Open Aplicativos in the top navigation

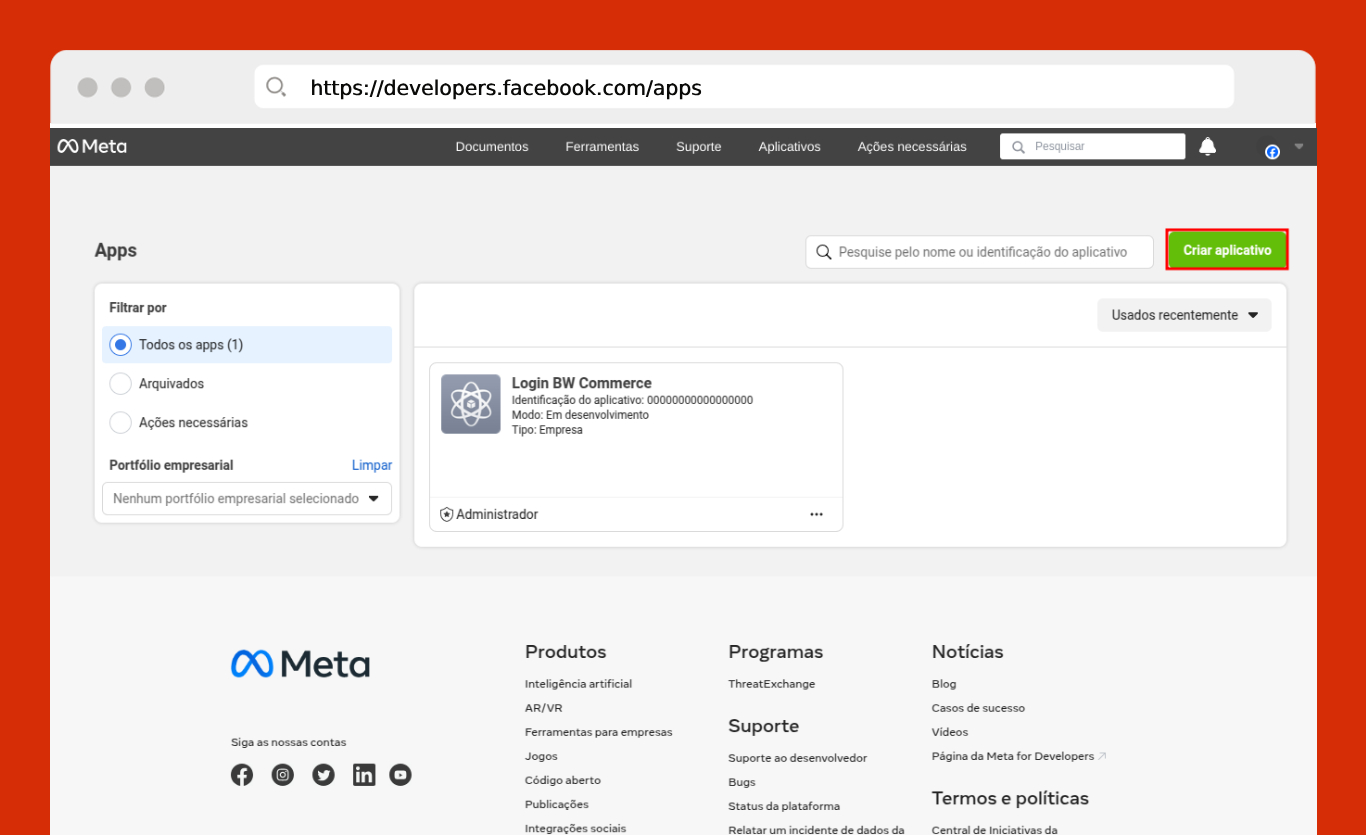point(789,147)
